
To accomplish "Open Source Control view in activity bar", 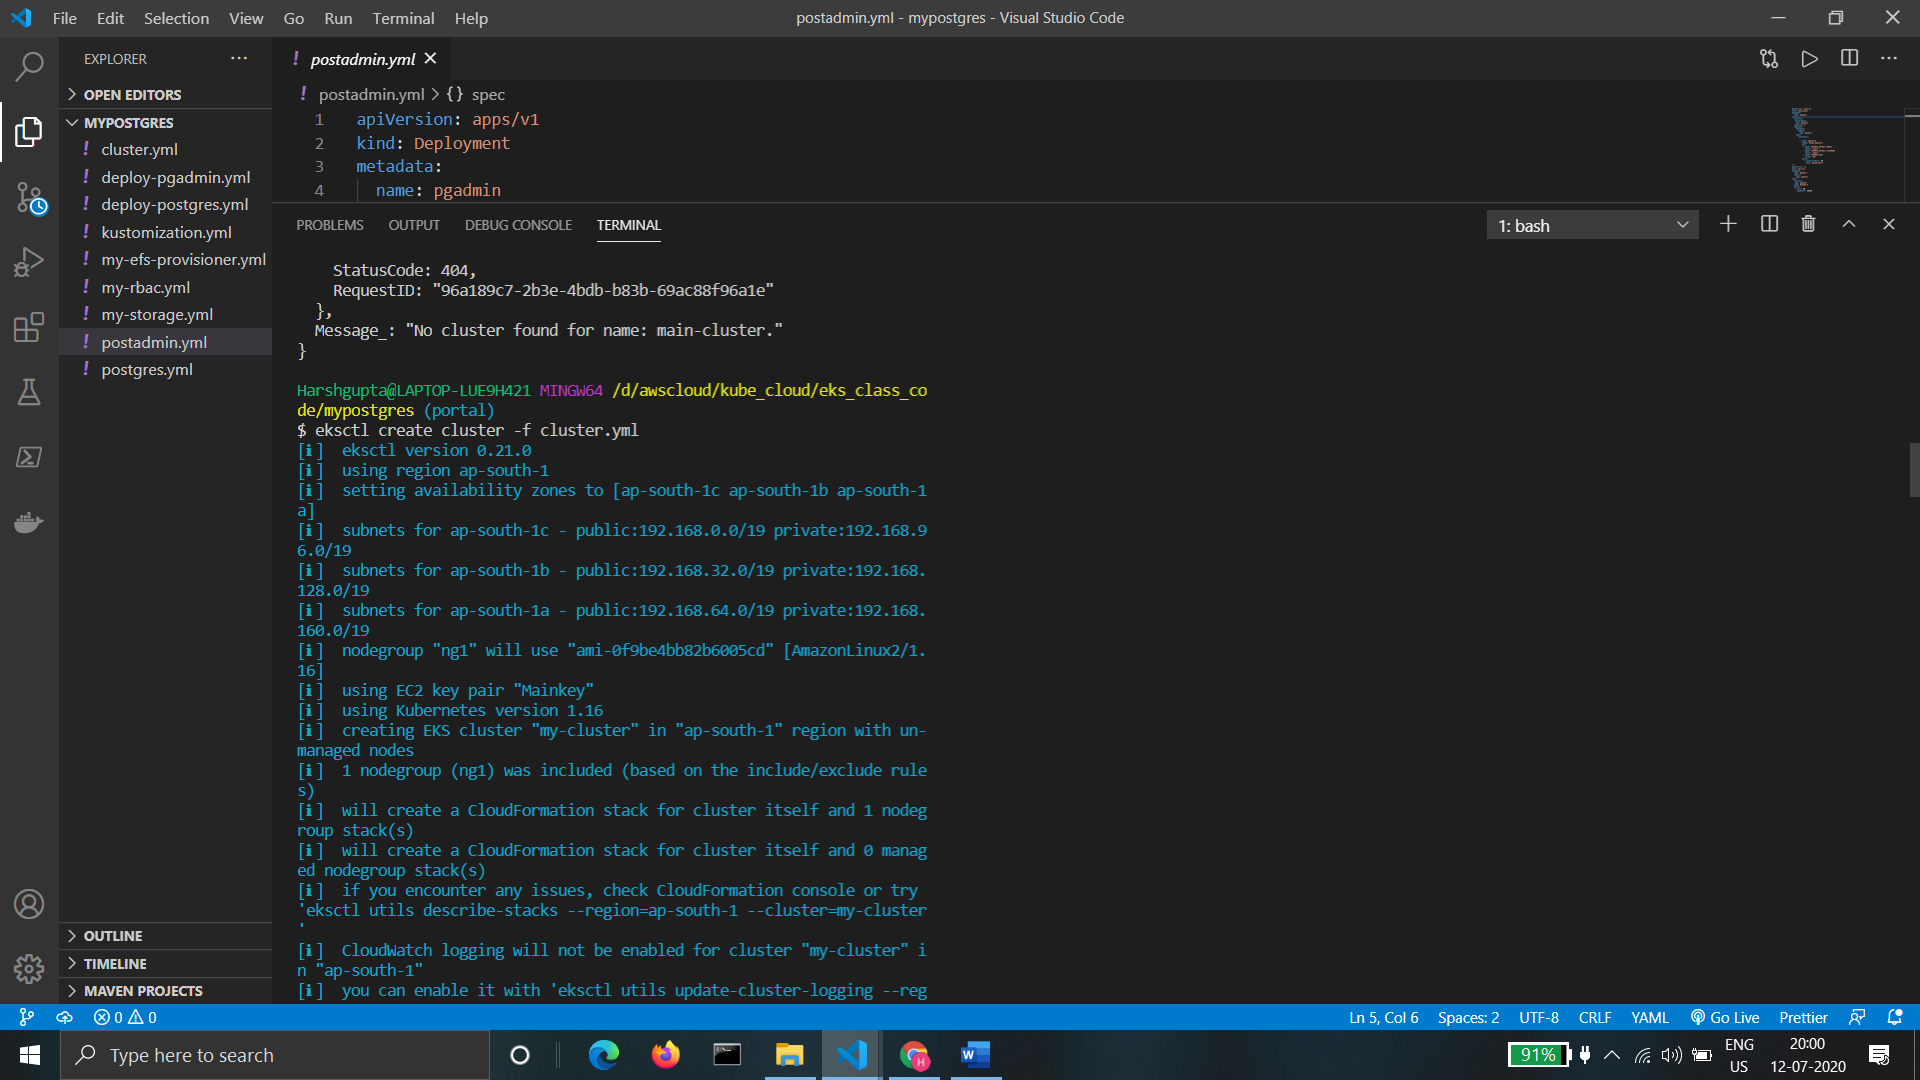I will [x=29, y=198].
